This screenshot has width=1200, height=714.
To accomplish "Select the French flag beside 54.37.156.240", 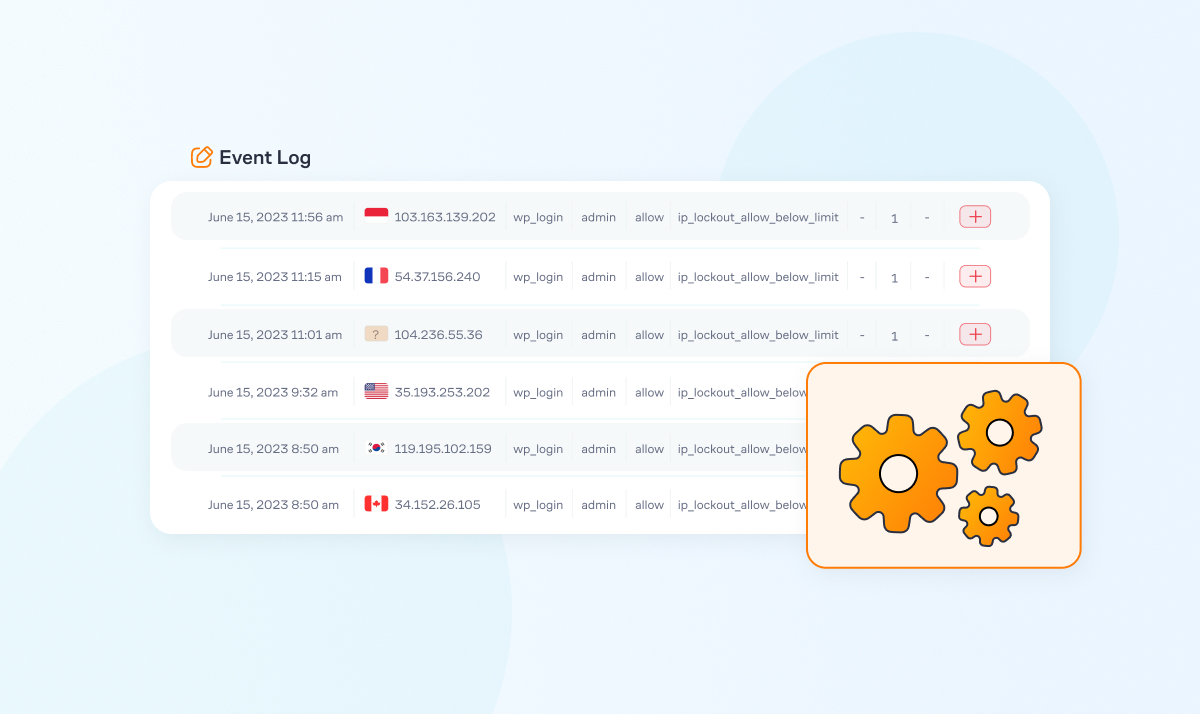I will [375, 276].
